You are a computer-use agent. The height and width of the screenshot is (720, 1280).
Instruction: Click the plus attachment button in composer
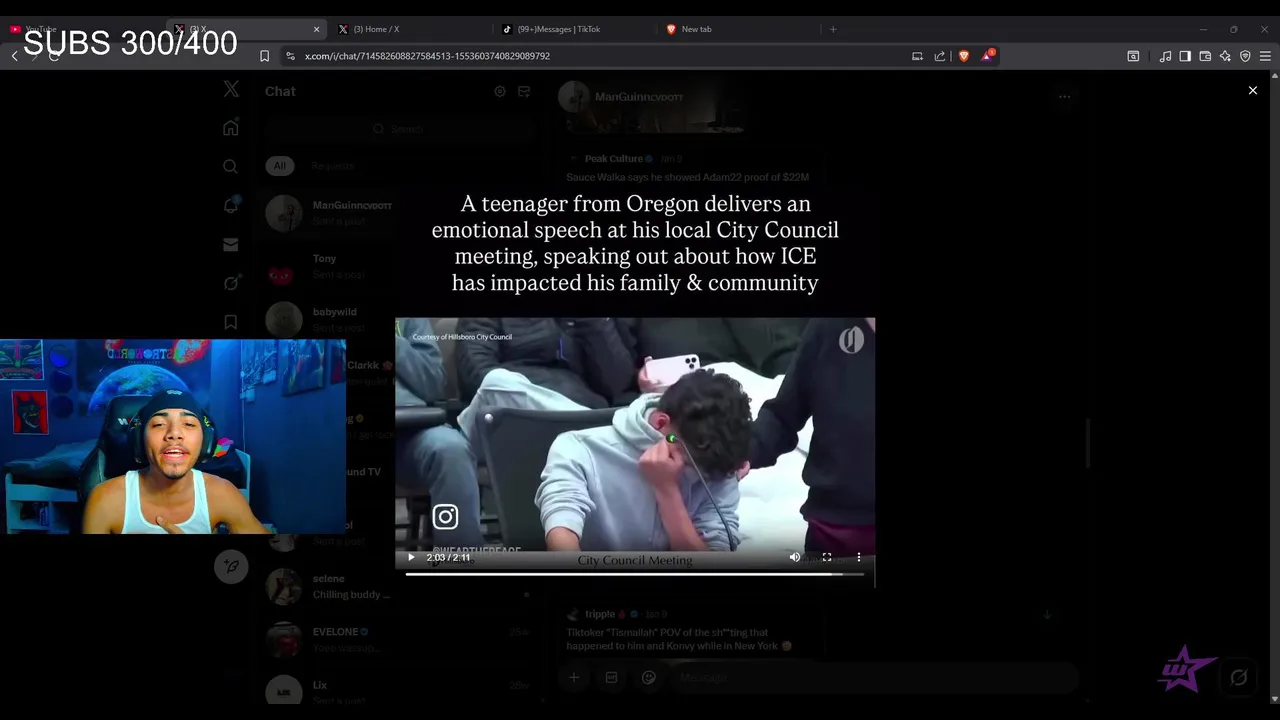point(574,677)
